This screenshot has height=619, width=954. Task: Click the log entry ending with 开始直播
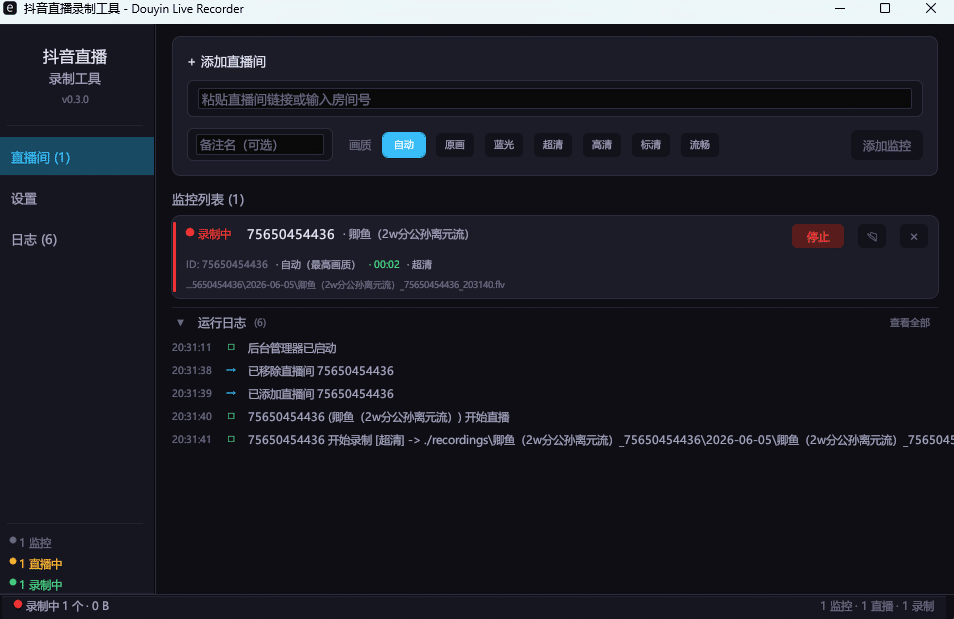[x=378, y=417]
